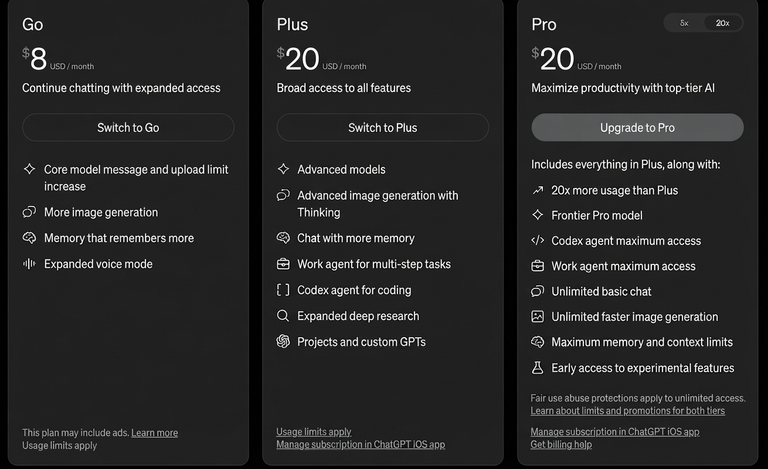Click the sparkle icon beside Core model message
768x469 pixels.
pos(29,169)
